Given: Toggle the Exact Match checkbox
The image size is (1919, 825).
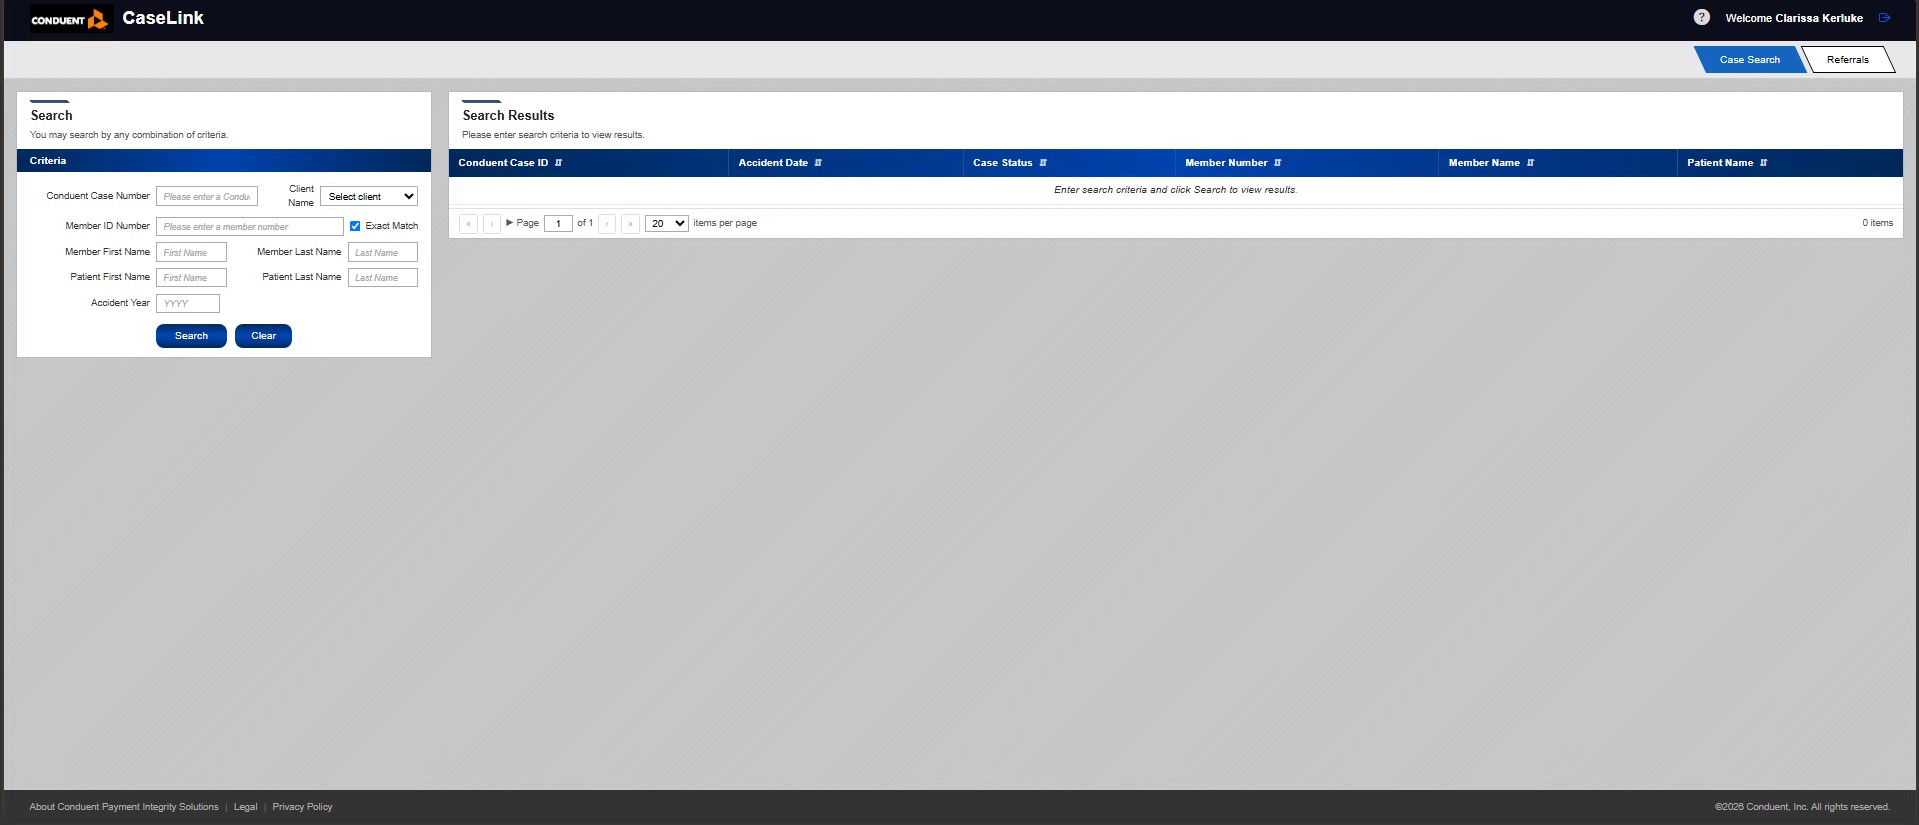Looking at the screenshot, I should click(x=355, y=226).
